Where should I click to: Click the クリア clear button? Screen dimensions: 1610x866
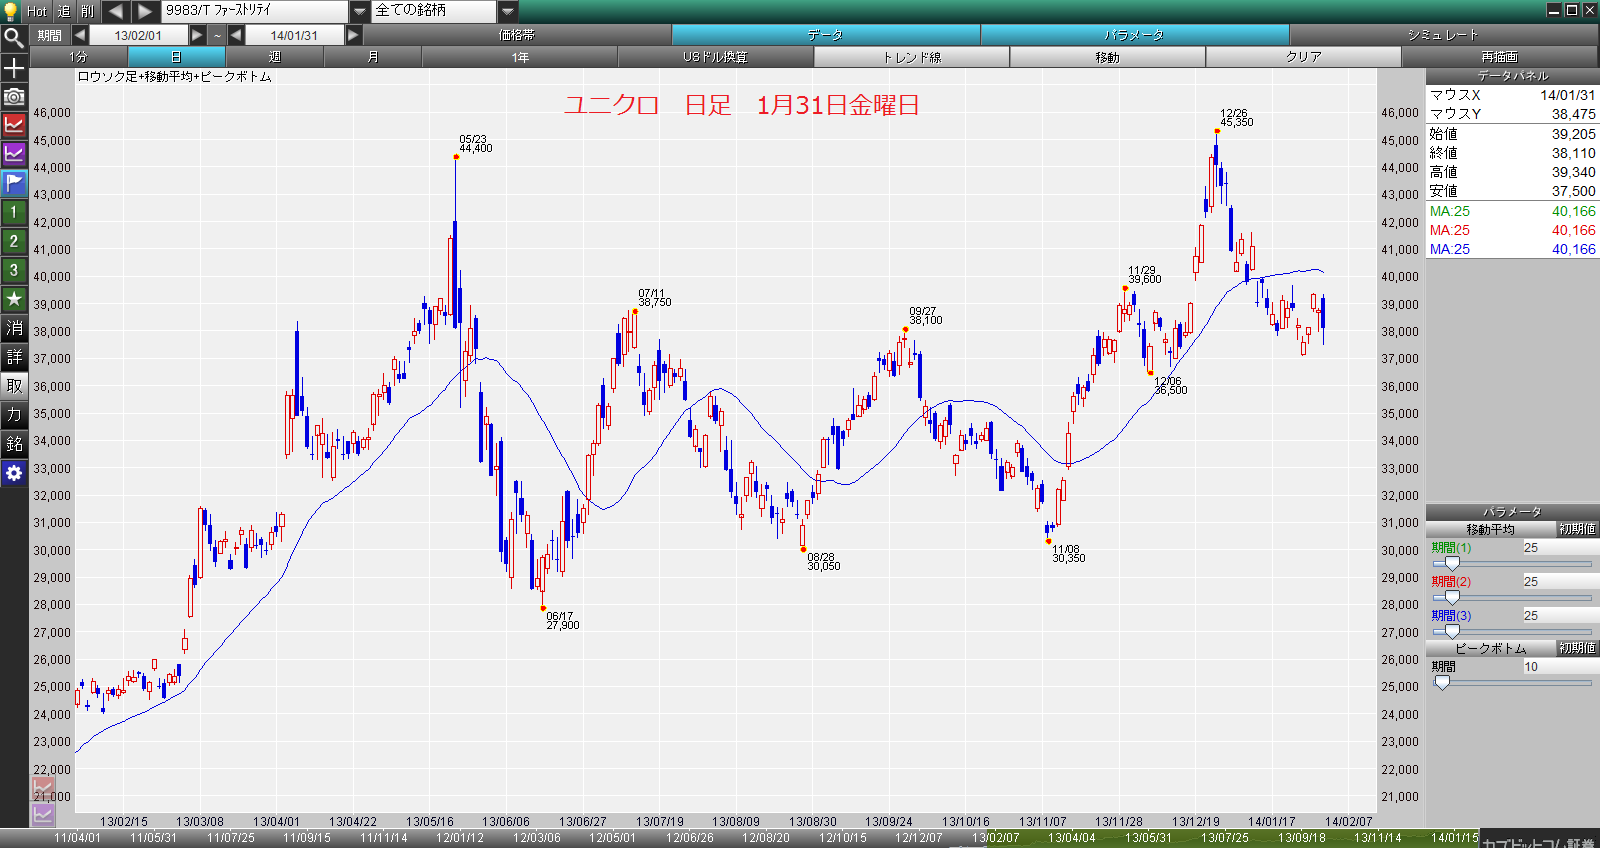coord(1303,57)
